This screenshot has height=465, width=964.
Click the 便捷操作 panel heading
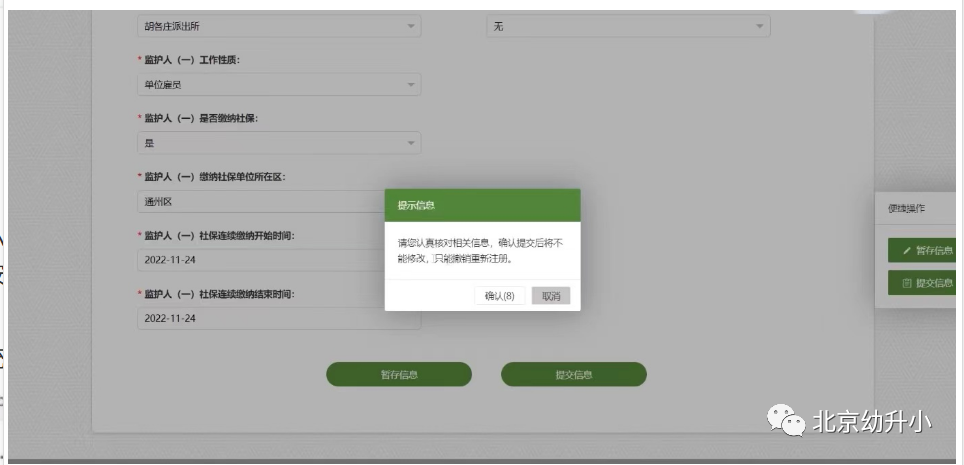(x=906, y=209)
